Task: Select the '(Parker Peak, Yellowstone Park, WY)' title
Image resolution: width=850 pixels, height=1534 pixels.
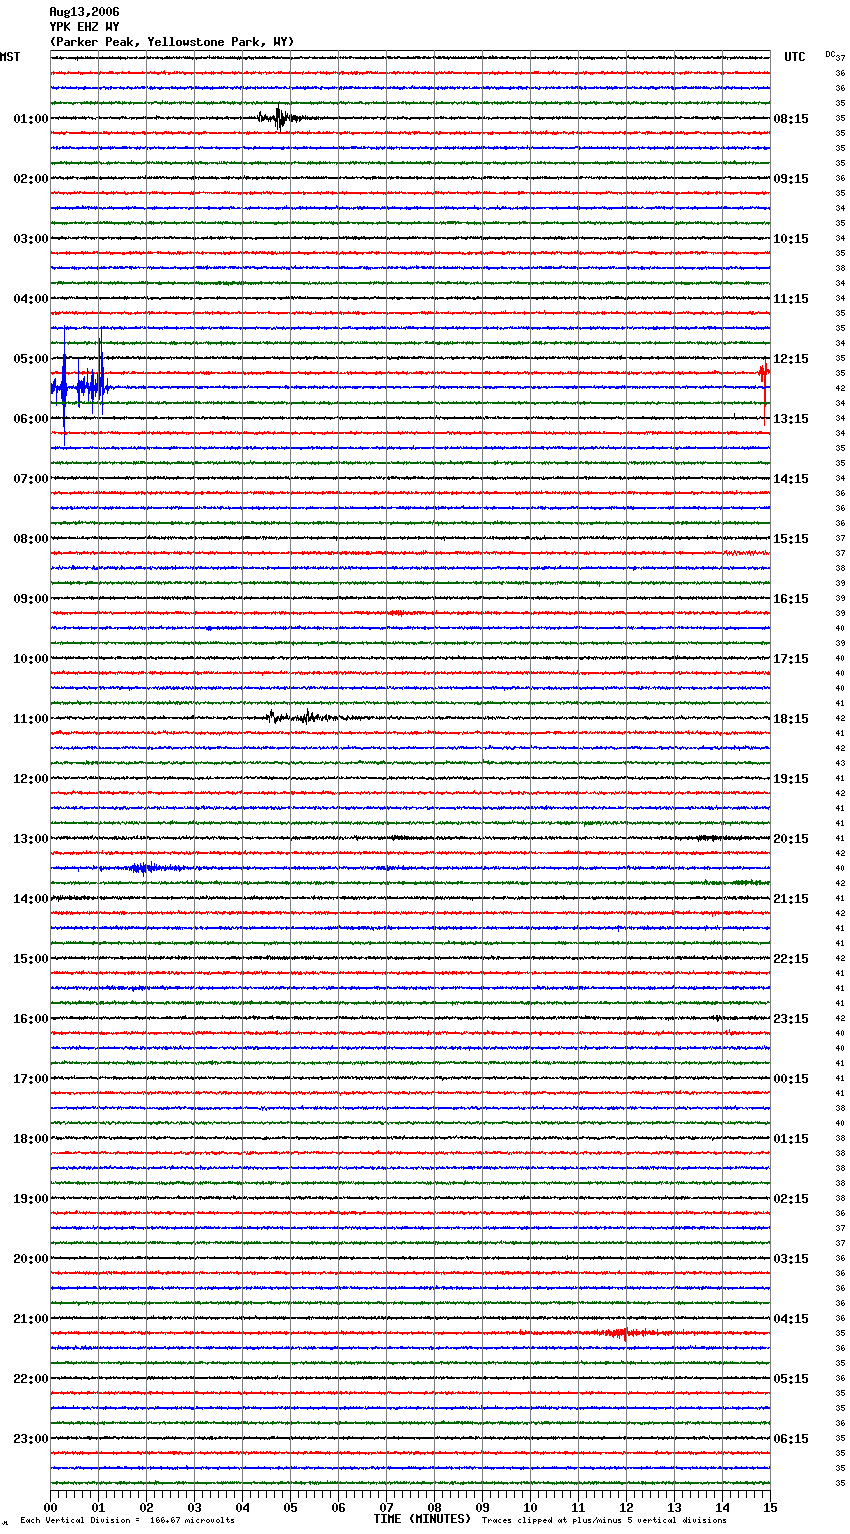Action: coord(172,42)
